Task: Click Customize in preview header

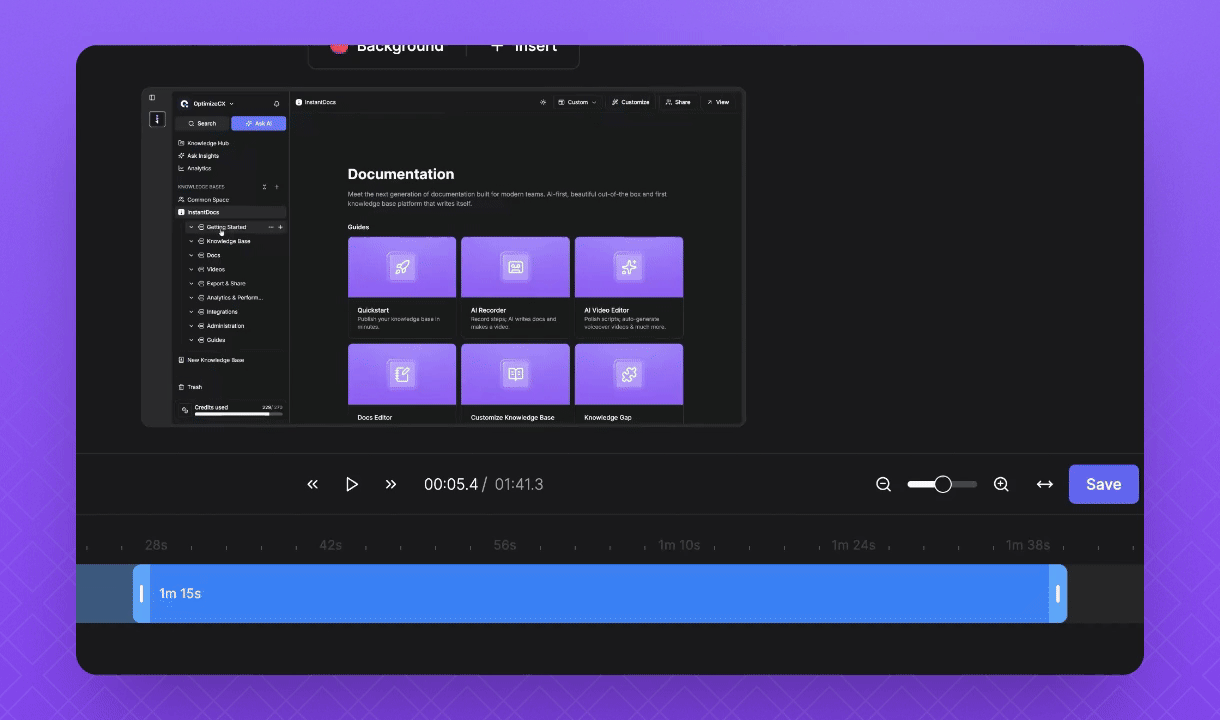Action: pyautogui.click(x=630, y=102)
